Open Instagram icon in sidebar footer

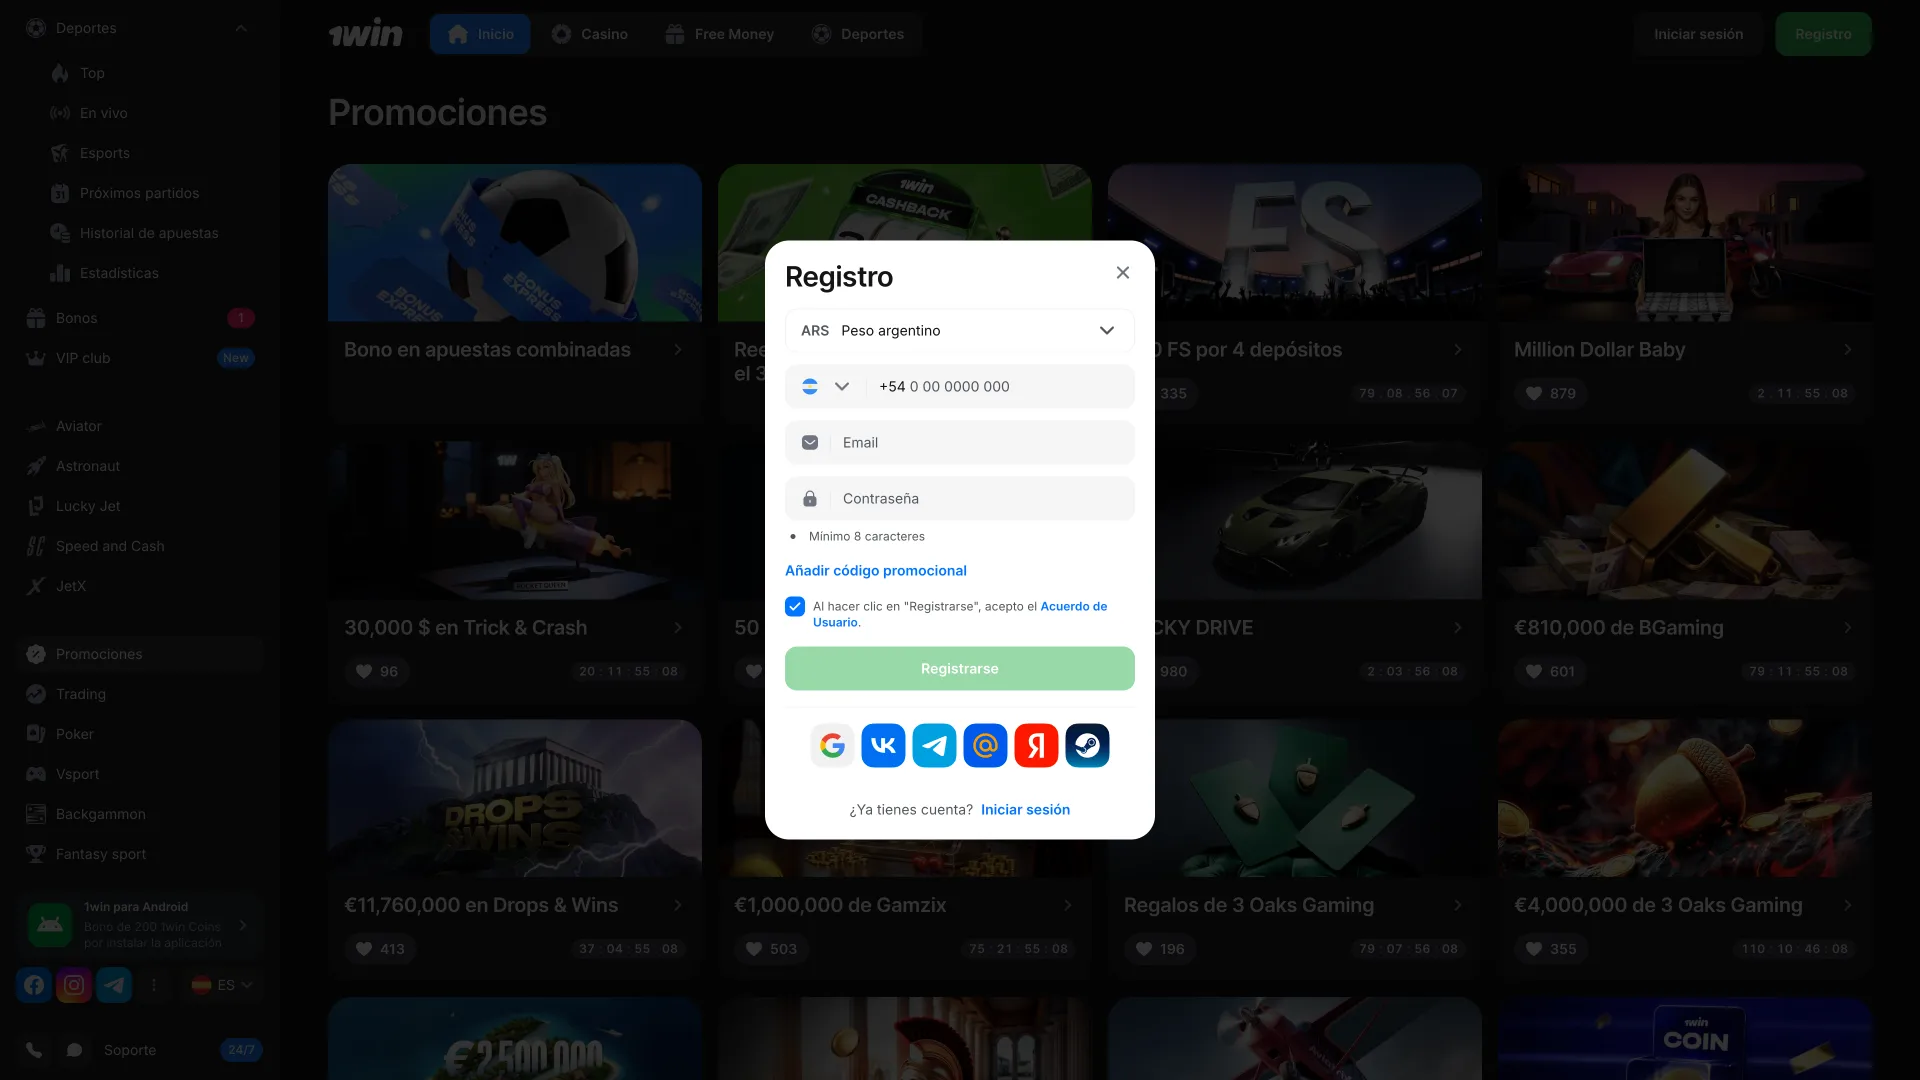tap(74, 985)
